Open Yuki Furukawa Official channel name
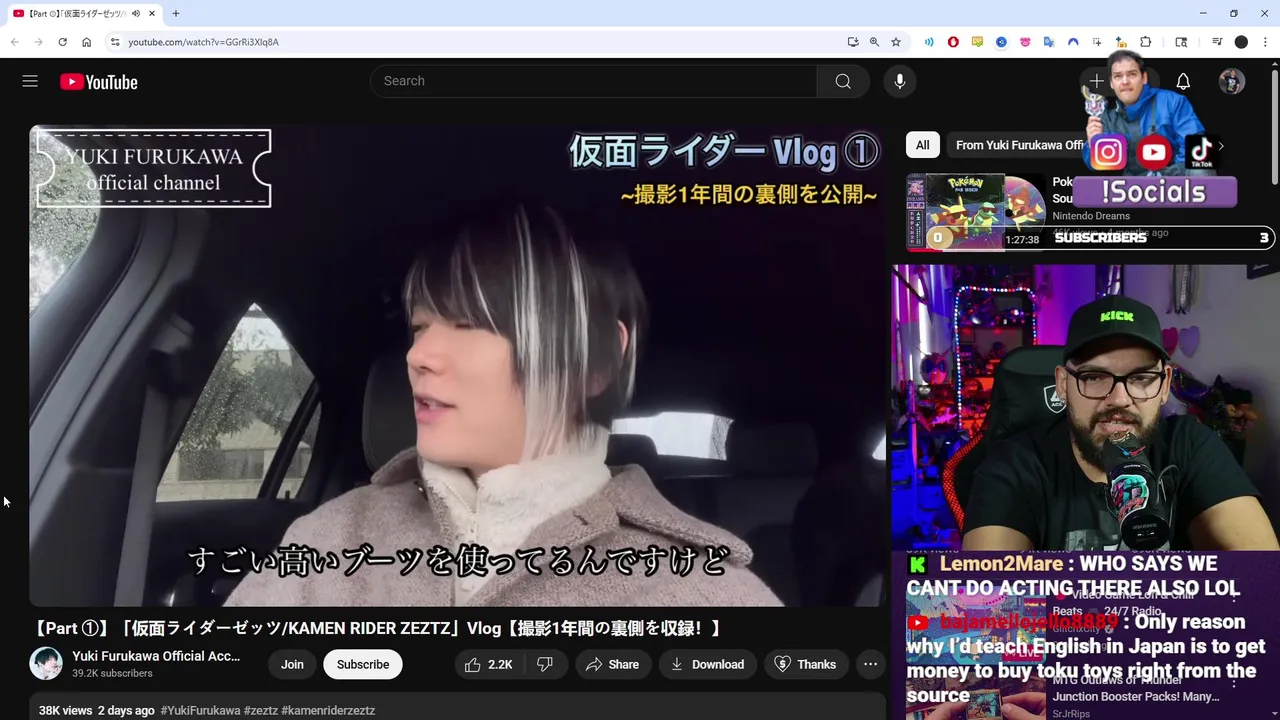This screenshot has width=1280, height=720. click(x=156, y=656)
